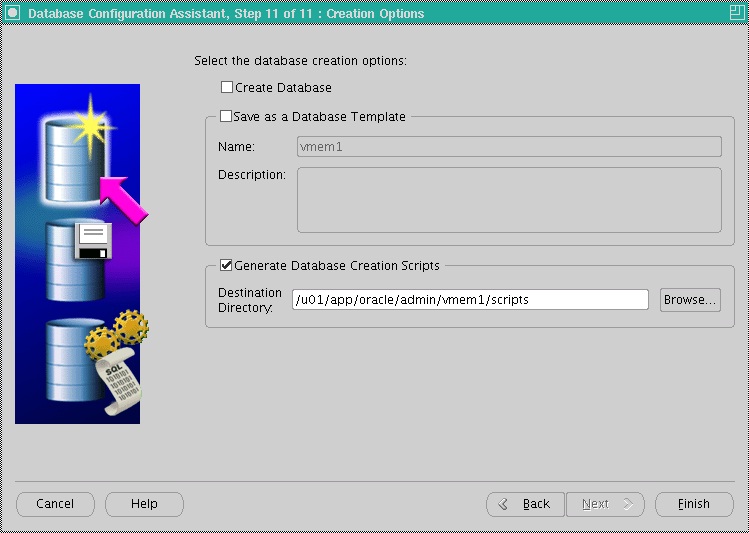Viewport: 749px width, 533px height.
Task: Check Save as a Database Template
Action: 225,116
